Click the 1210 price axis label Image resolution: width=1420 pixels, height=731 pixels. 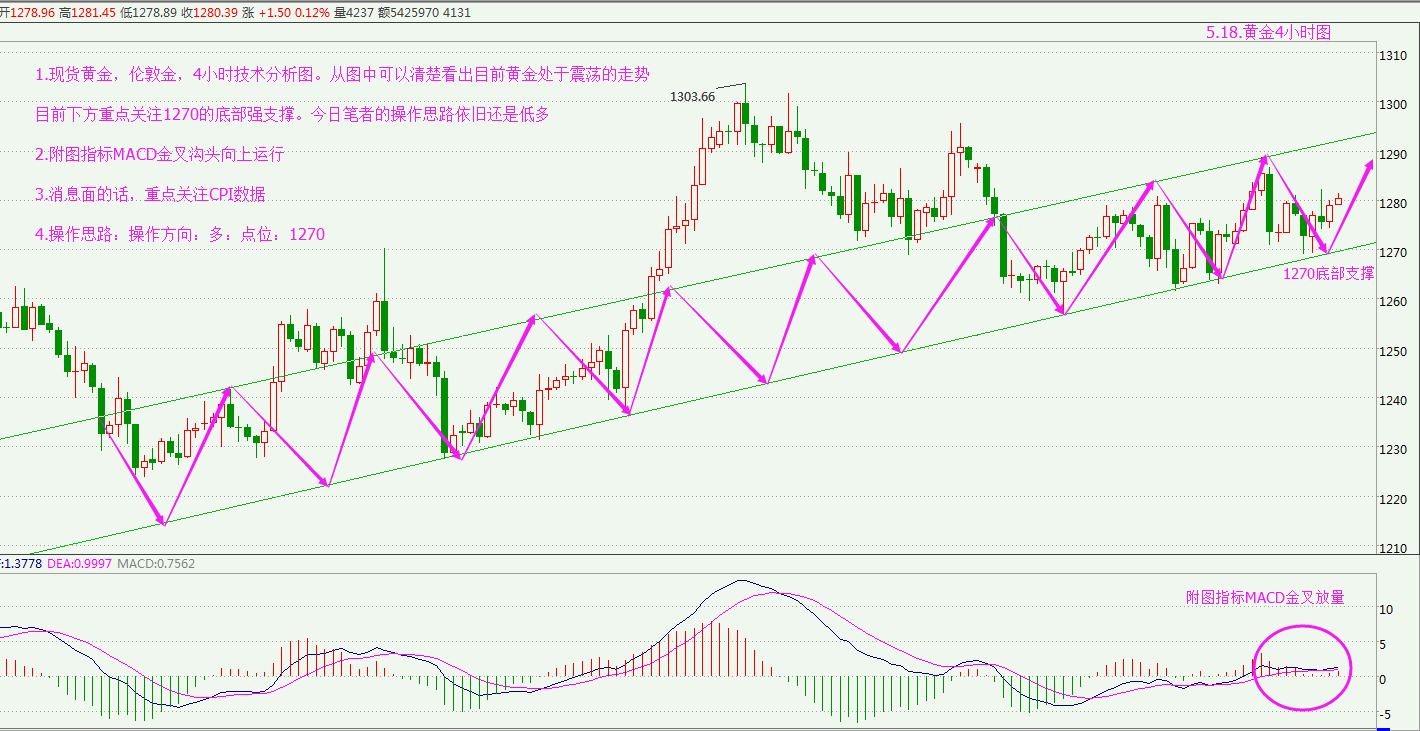(x=1395, y=549)
